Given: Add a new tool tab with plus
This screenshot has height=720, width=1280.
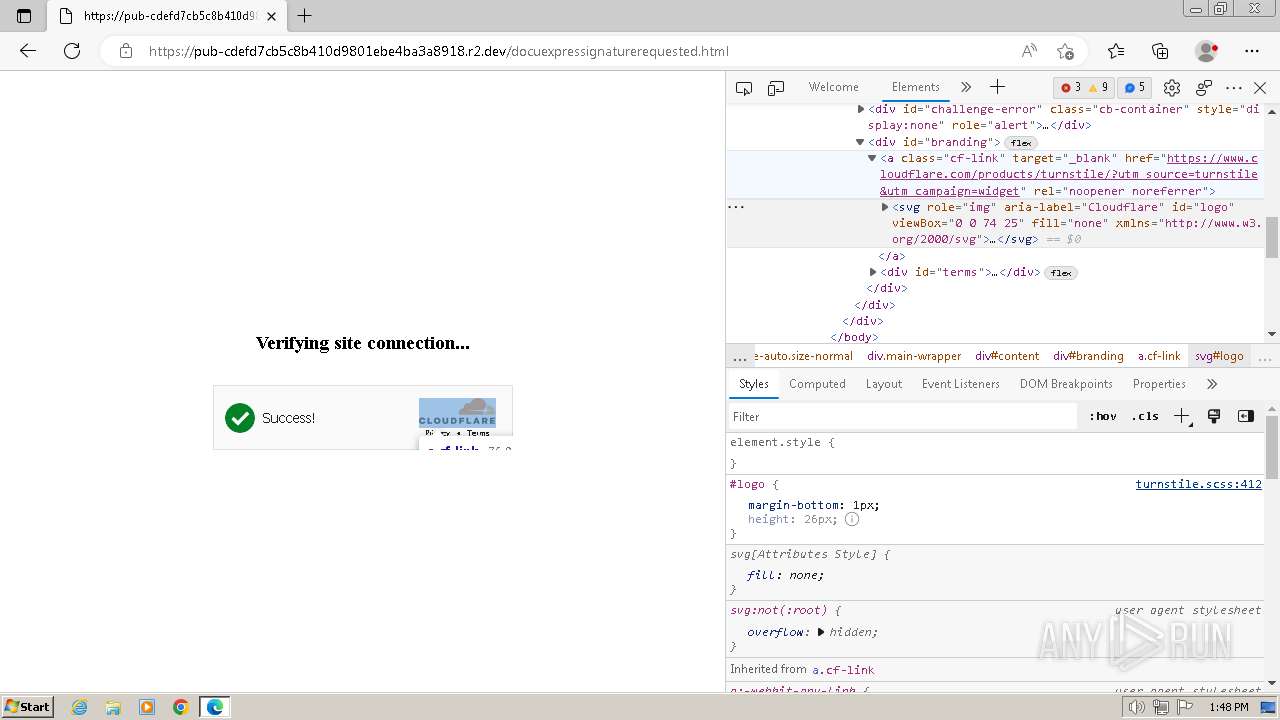Looking at the screenshot, I should pos(997,87).
